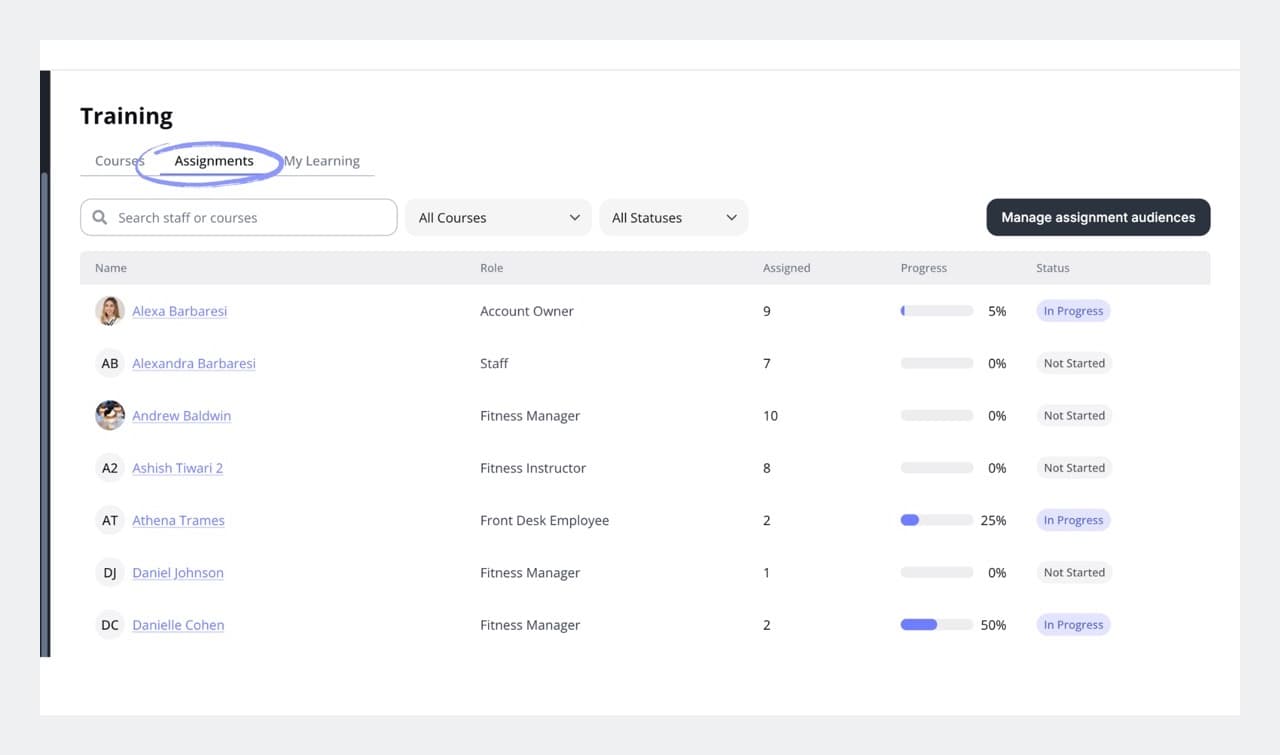The width and height of the screenshot is (1280, 755).
Task: Click Daniel Johnson's 0% progress bar
Action: coord(937,572)
